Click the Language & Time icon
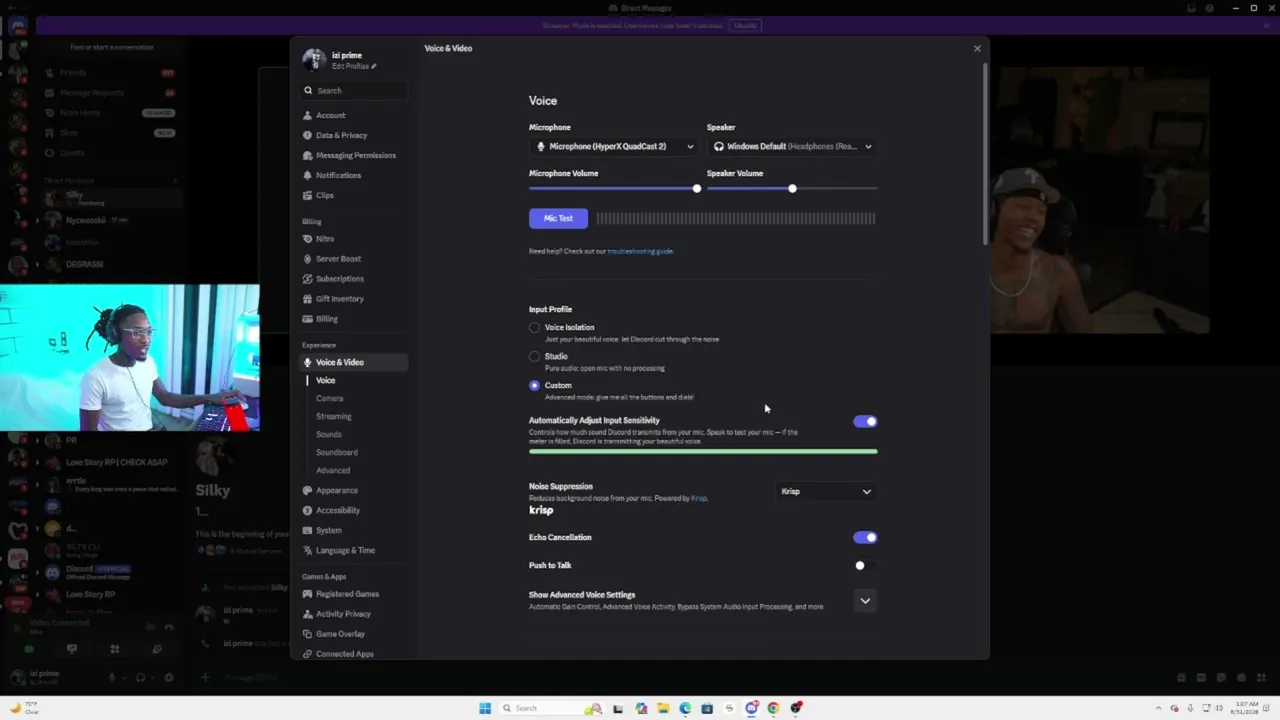 [308, 550]
